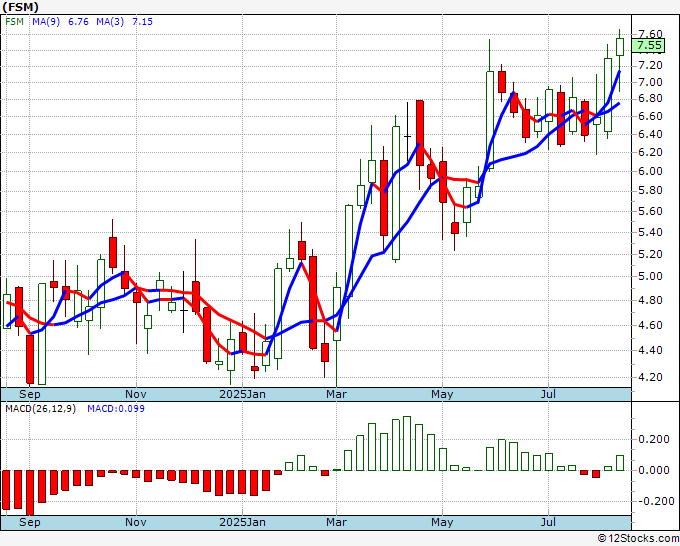Select the FSM ticker legend label
This screenshot has height=546, width=680.
tap(14, 22)
